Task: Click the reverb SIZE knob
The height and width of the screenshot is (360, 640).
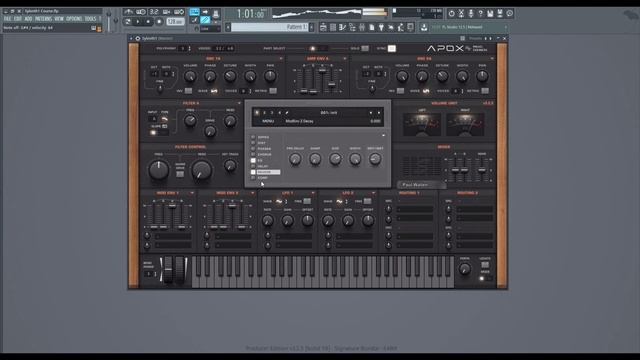Action: pyautogui.click(x=335, y=159)
